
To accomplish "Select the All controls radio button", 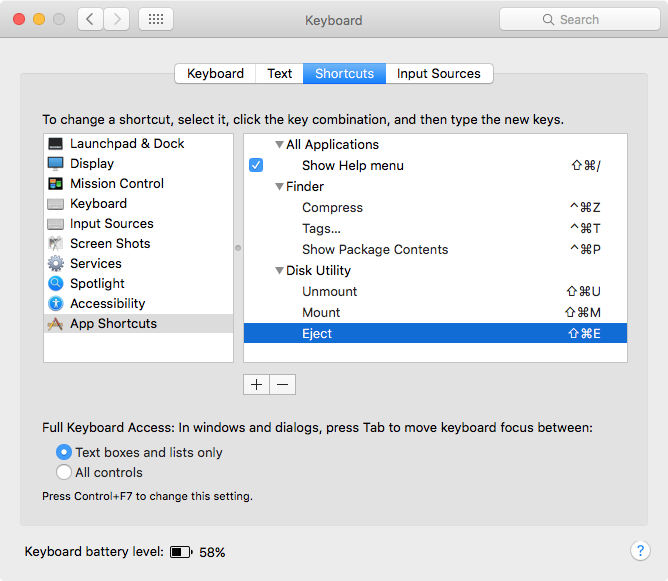I will click(x=63, y=472).
